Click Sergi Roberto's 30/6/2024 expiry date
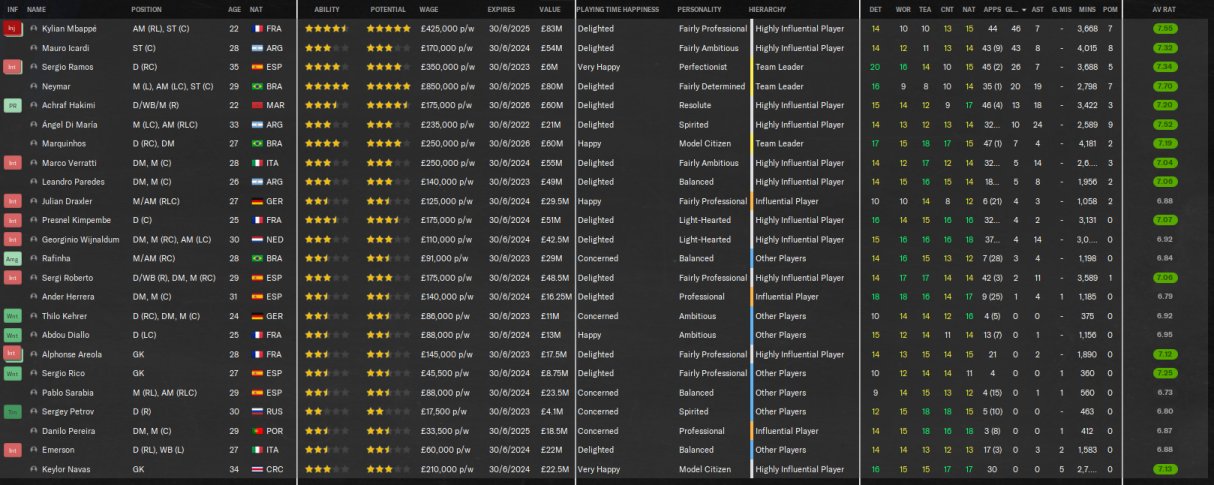The width and height of the screenshot is (1214, 485). point(507,277)
